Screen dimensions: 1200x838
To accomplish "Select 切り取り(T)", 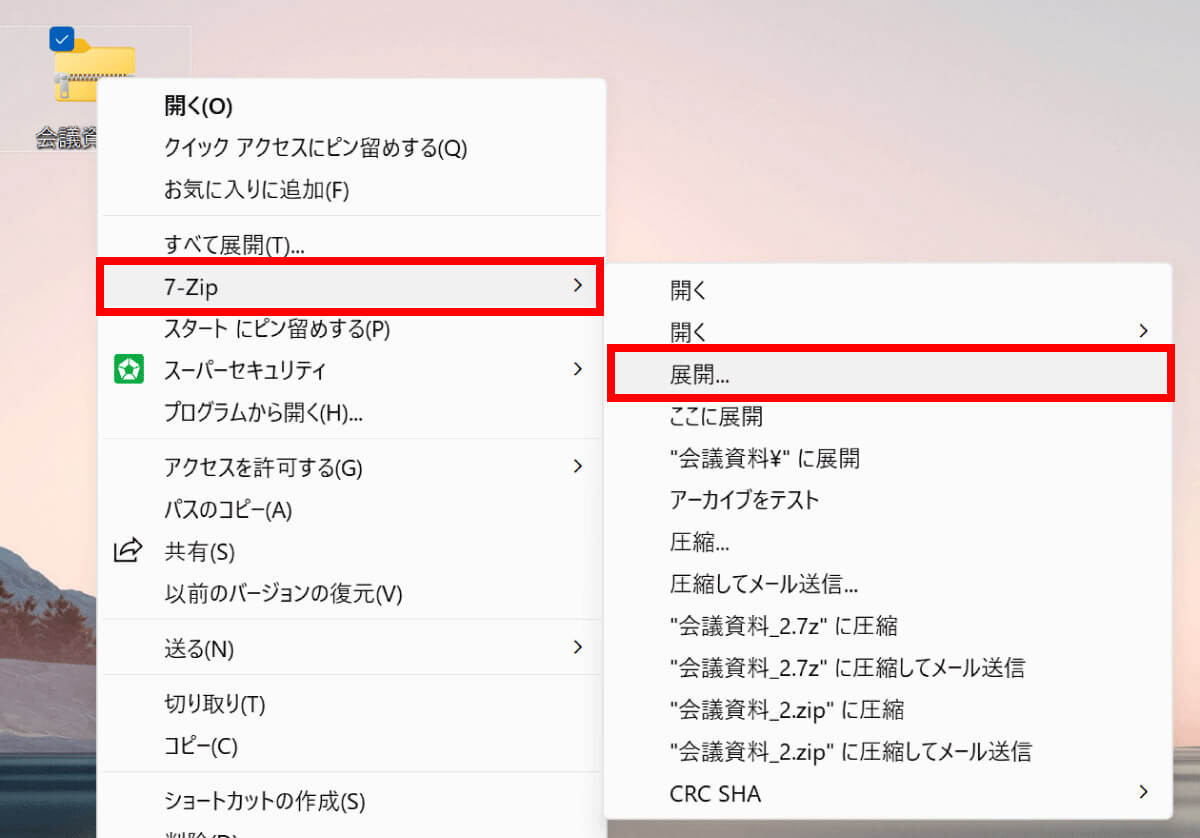I will (352, 704).
